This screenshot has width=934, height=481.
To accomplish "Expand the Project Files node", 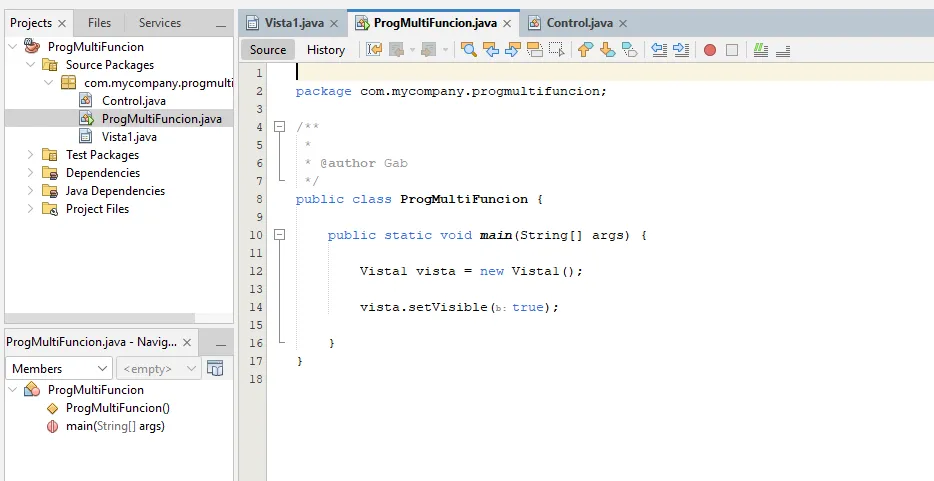I will pos(31,208).
